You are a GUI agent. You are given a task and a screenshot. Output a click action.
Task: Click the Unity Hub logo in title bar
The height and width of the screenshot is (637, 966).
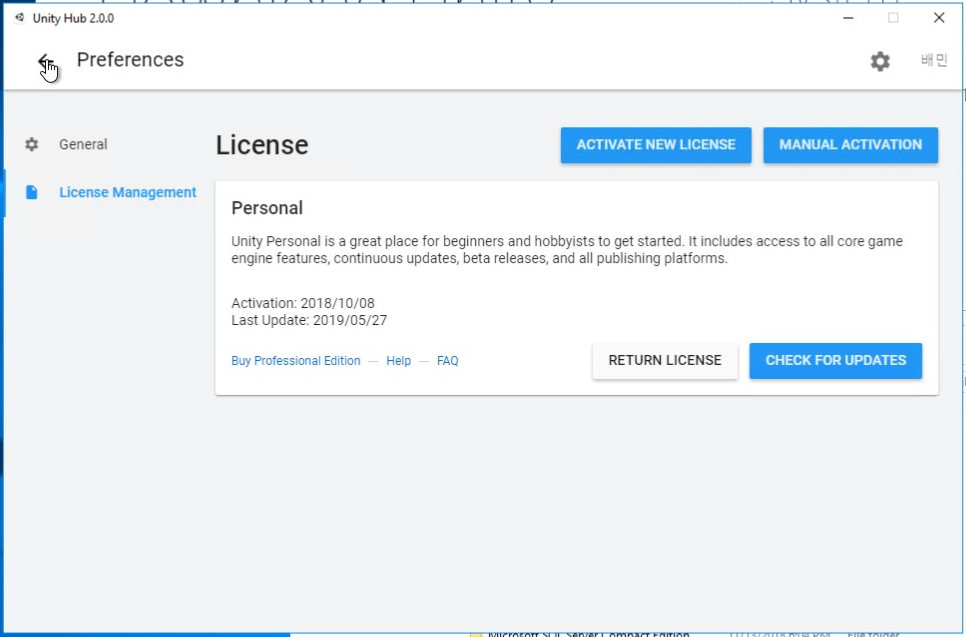click(20, 18)
